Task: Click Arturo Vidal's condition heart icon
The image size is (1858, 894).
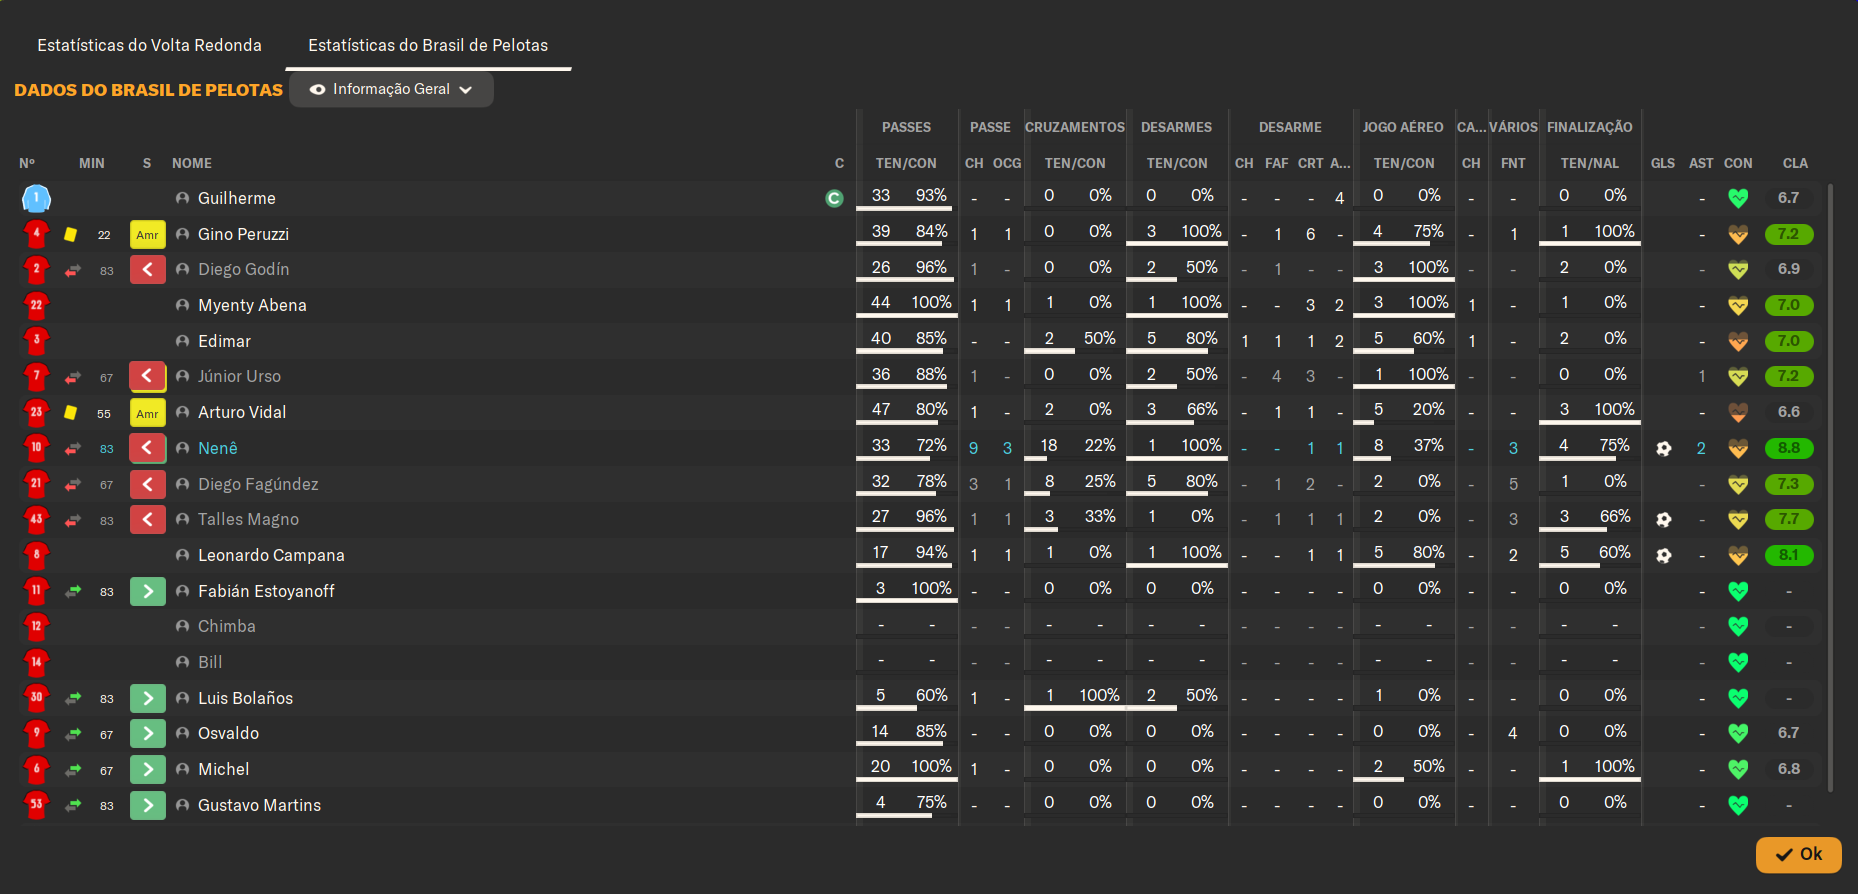Action: 1738,413
